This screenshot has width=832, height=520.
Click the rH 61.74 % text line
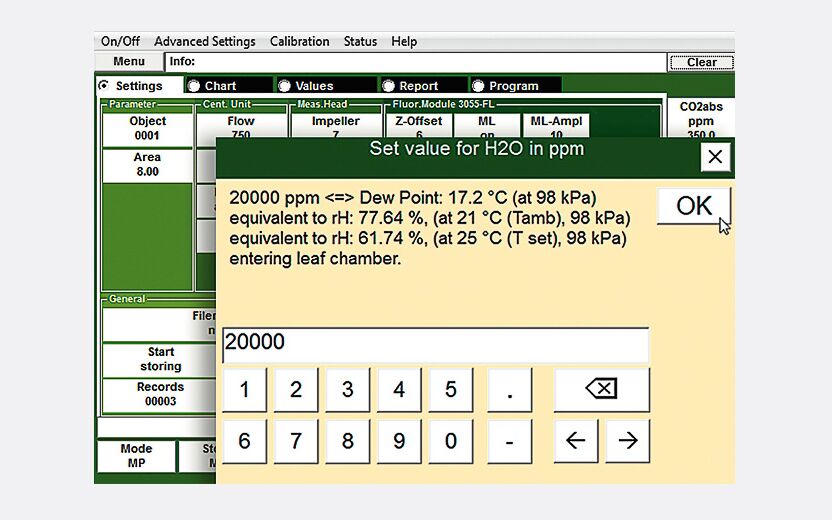(x=428, y=238)
